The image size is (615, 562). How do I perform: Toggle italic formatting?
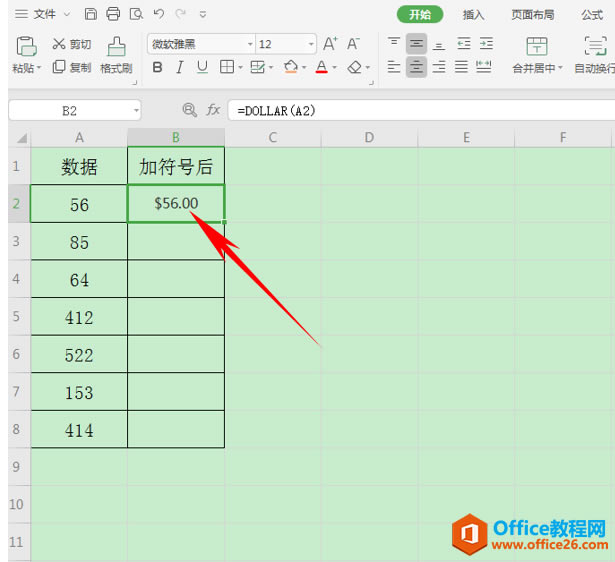pos(180,67)
